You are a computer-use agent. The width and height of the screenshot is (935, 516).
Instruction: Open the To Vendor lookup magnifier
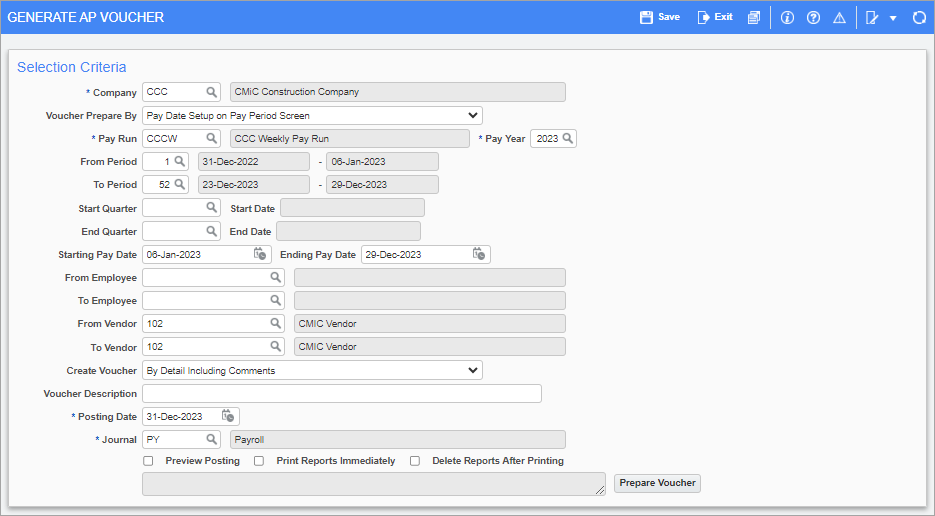[x=275, y=347]
